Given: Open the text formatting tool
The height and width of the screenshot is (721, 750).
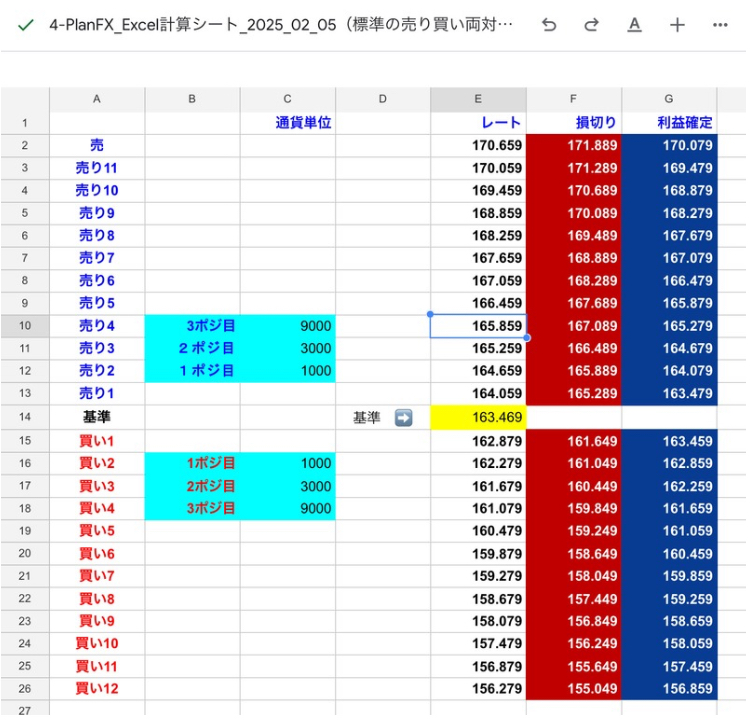Looking at the screenshot, I should point(634,24).
